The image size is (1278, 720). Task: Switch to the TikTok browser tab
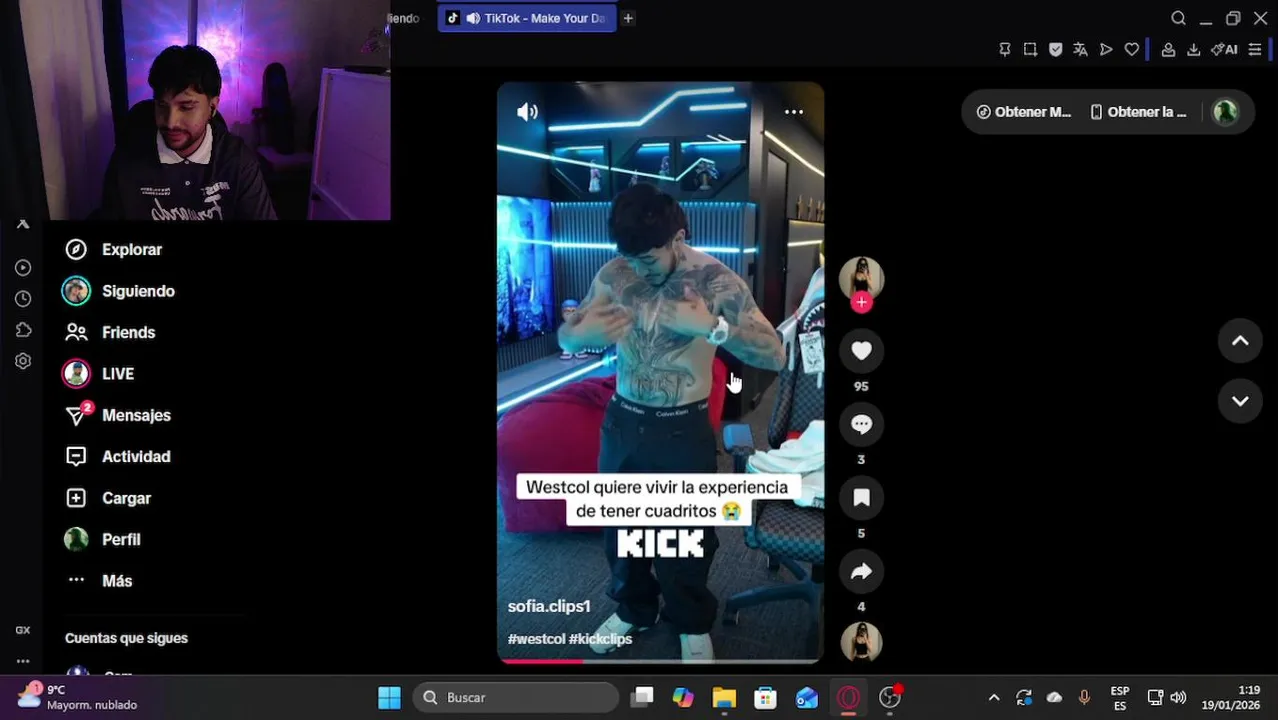526,18
